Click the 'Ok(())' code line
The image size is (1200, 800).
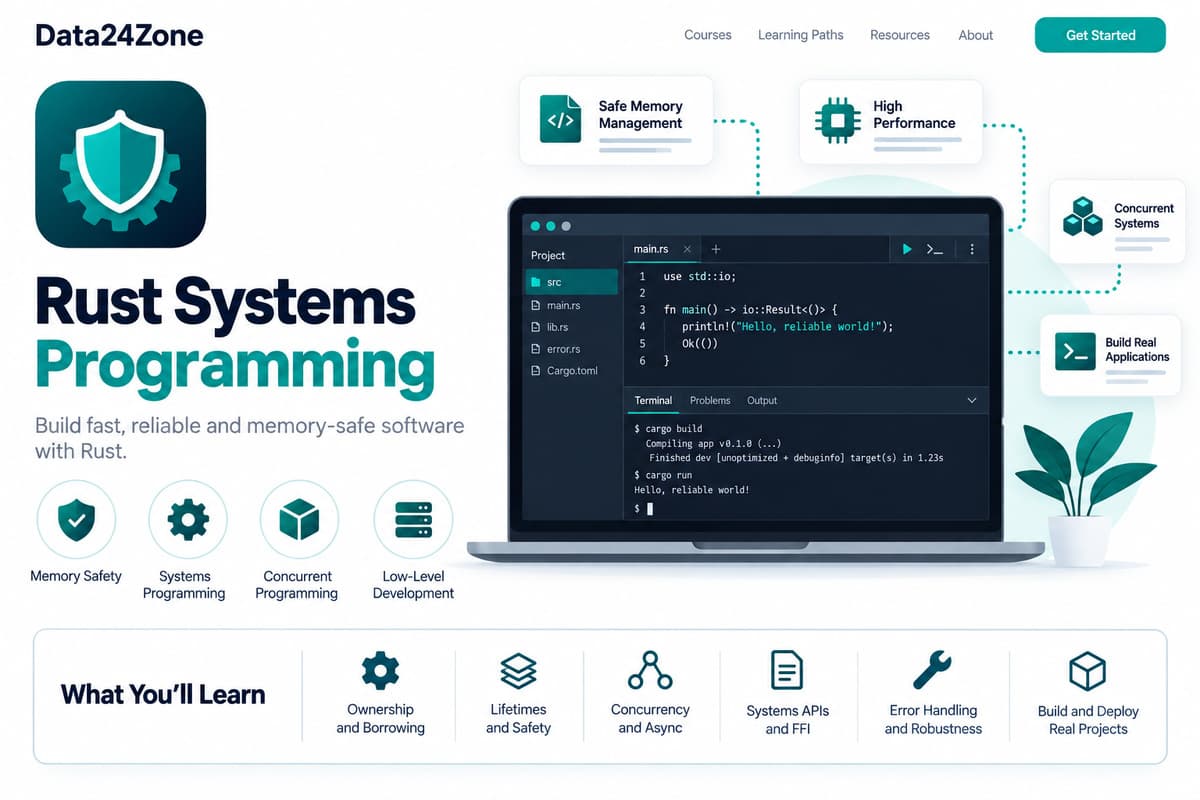click(700, 343)
